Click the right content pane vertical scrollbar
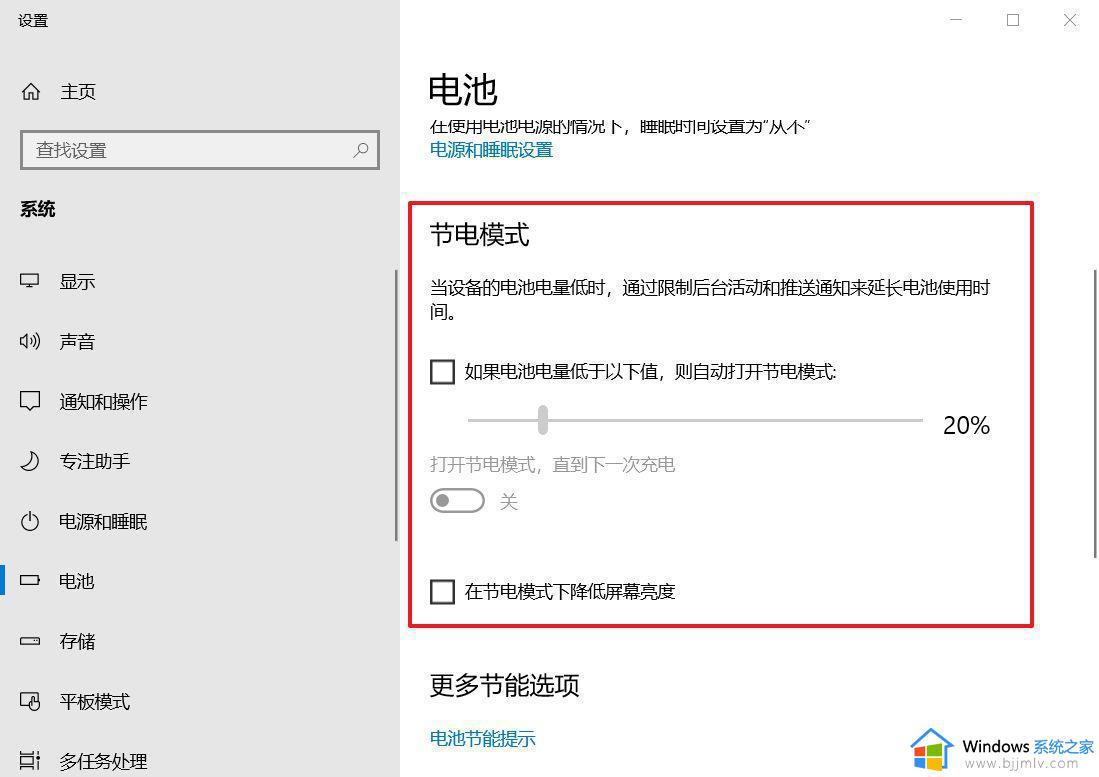This screenshot has width=1099, height=777. 1095,413
